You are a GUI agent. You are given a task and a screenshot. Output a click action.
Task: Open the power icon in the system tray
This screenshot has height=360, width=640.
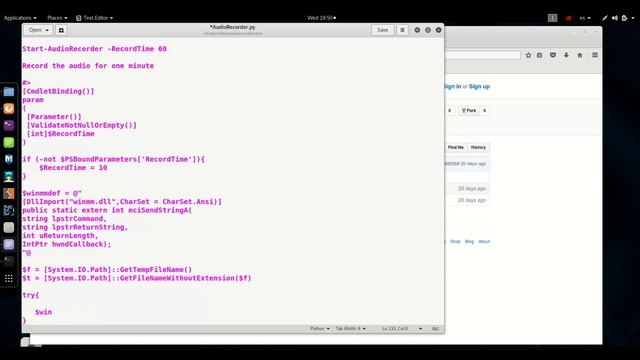click(624, 18)
